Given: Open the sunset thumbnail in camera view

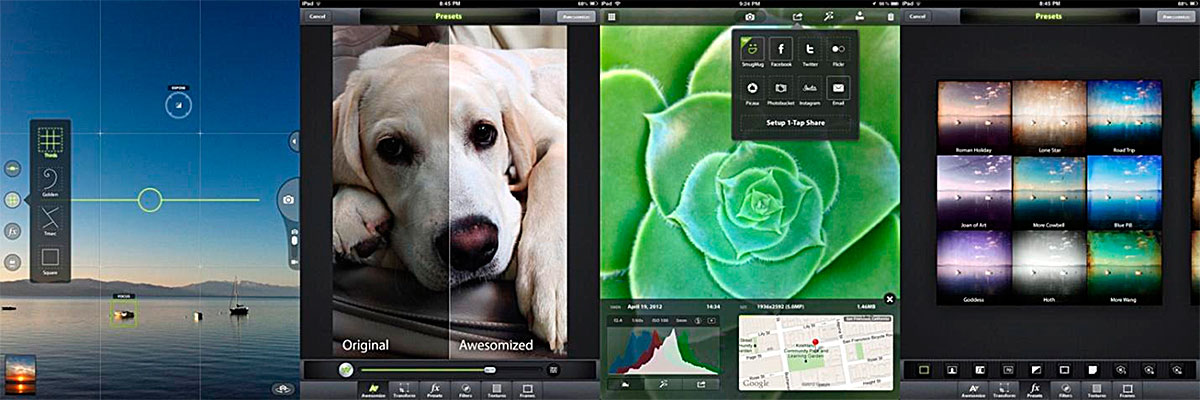Looking at the screenshot, I should coord(20,374).
